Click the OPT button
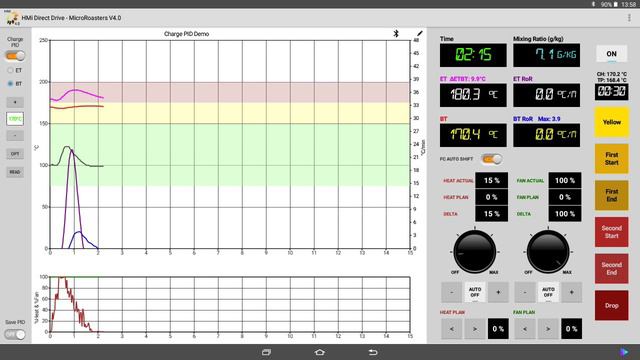The image size is (640, 360). click(15, 154)
